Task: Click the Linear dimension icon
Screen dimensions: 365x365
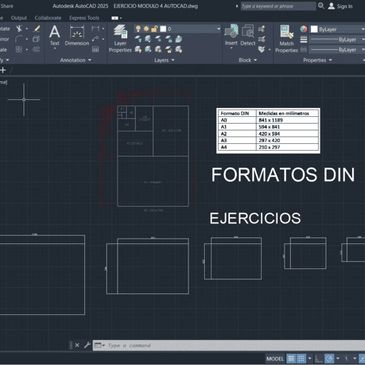Action: click(95, 29)
